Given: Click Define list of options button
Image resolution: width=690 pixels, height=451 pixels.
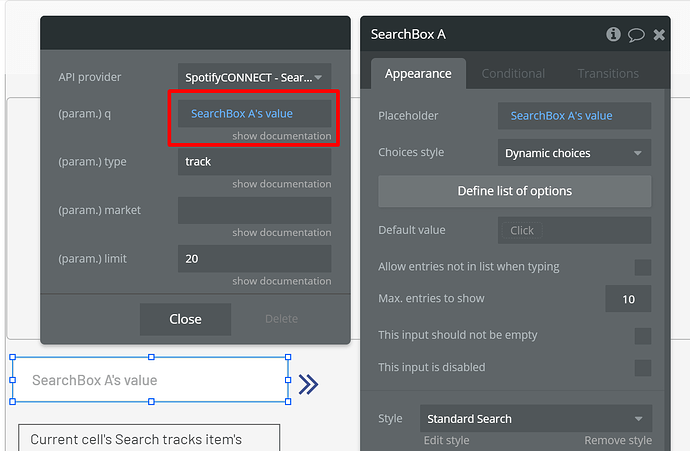Looking at the screenshot, I should (514, 191).
